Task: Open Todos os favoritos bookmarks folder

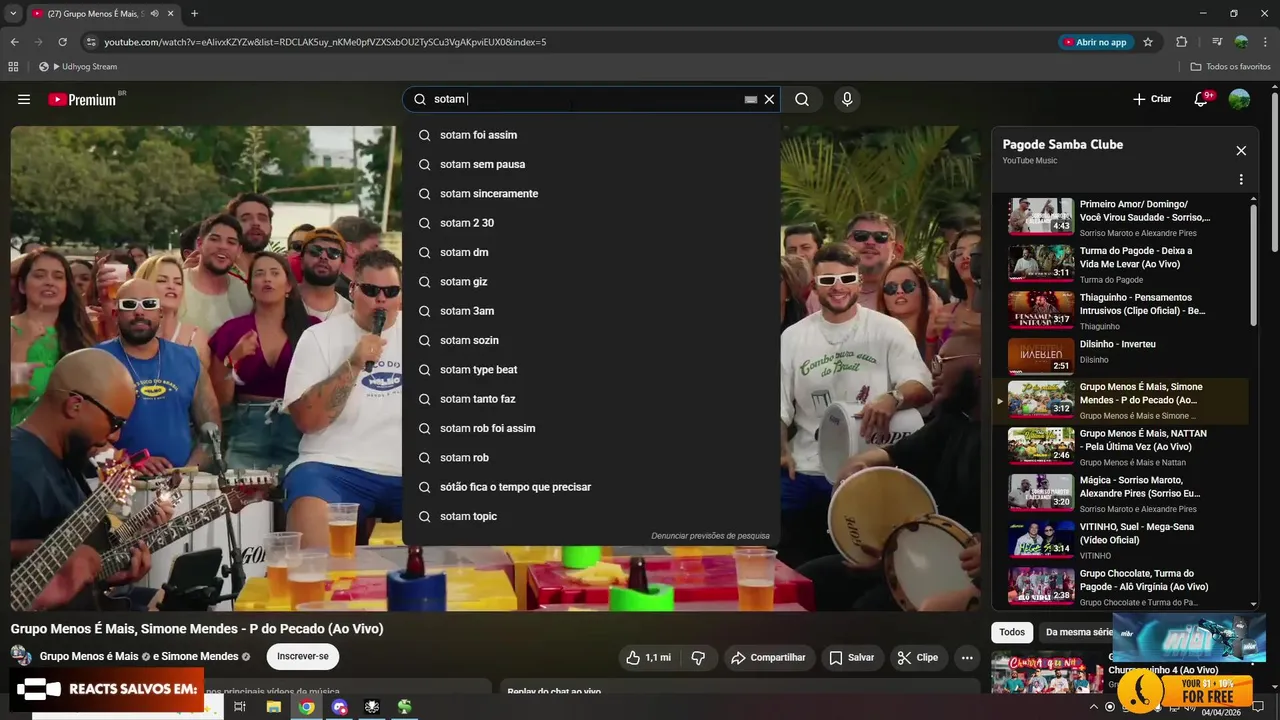Action: click(x=1230, y=67)
